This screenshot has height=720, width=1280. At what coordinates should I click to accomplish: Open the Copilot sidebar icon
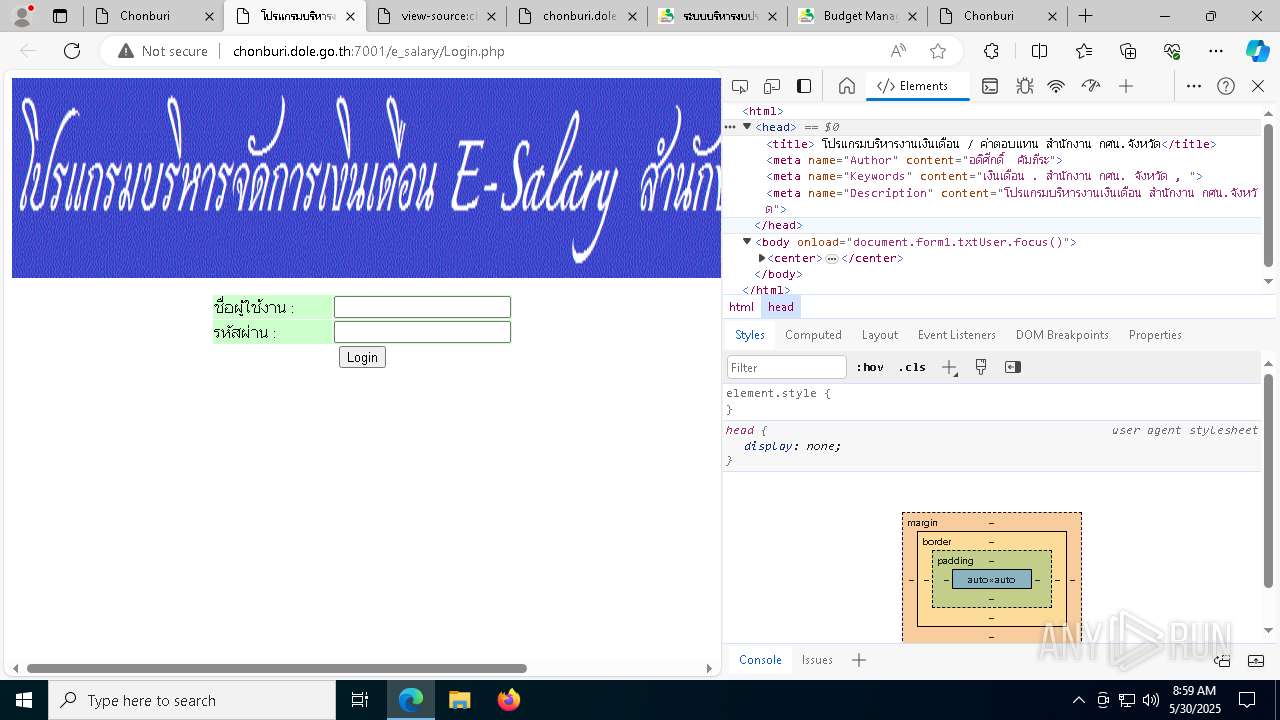1257,51
